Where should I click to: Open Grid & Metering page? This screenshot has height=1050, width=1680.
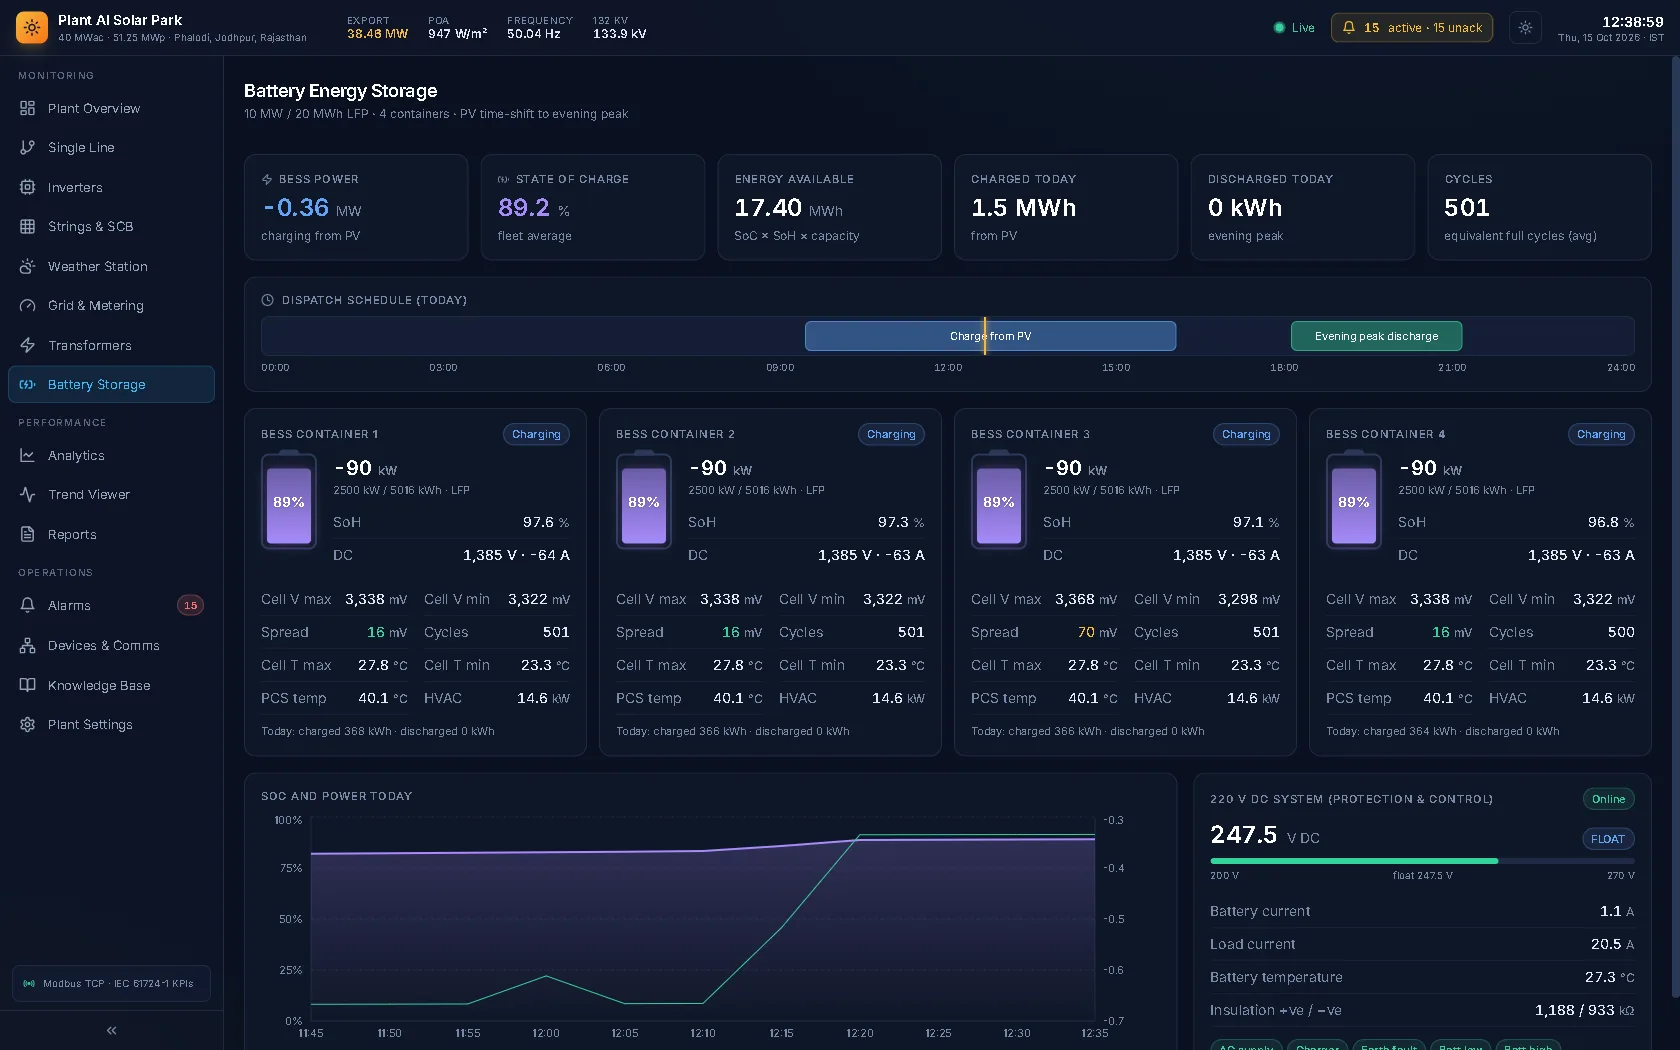point(111,305)
